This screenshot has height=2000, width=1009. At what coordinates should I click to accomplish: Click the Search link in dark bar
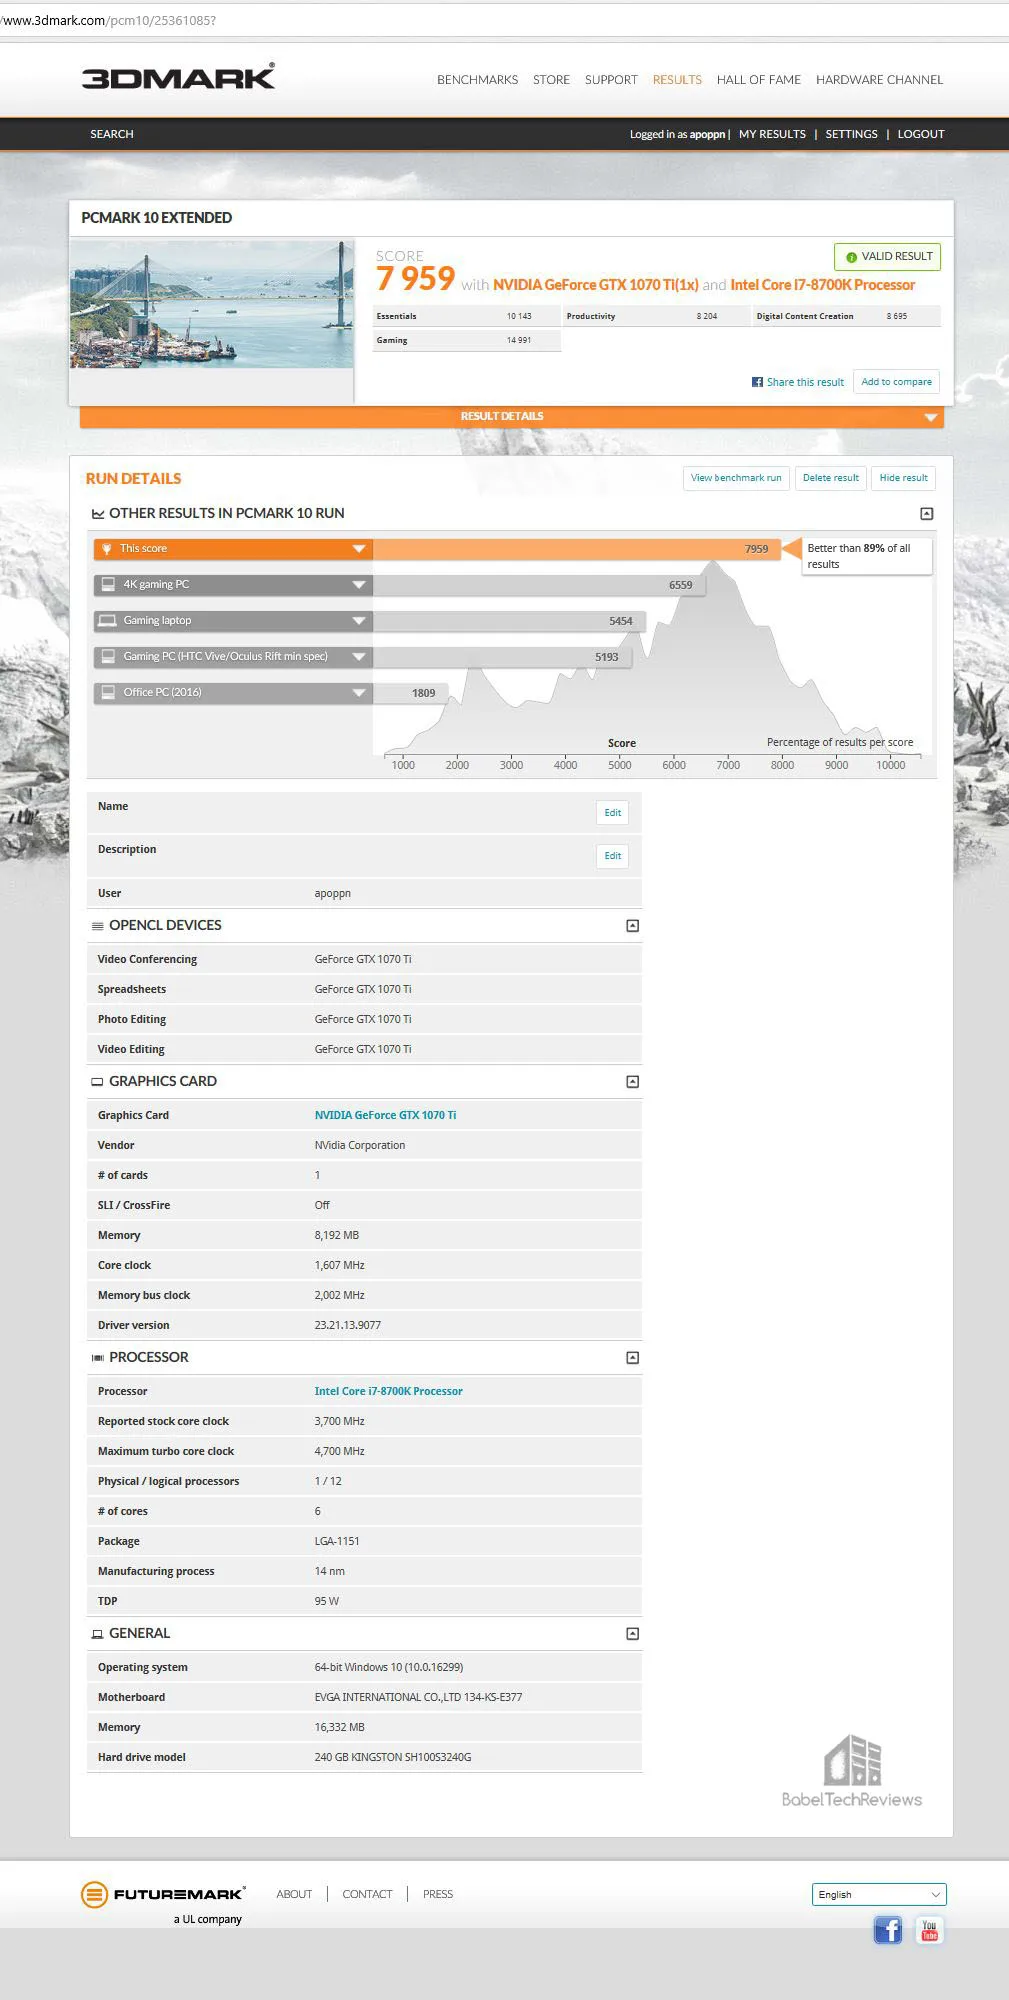pyautogui.click(x=112, y=134)
